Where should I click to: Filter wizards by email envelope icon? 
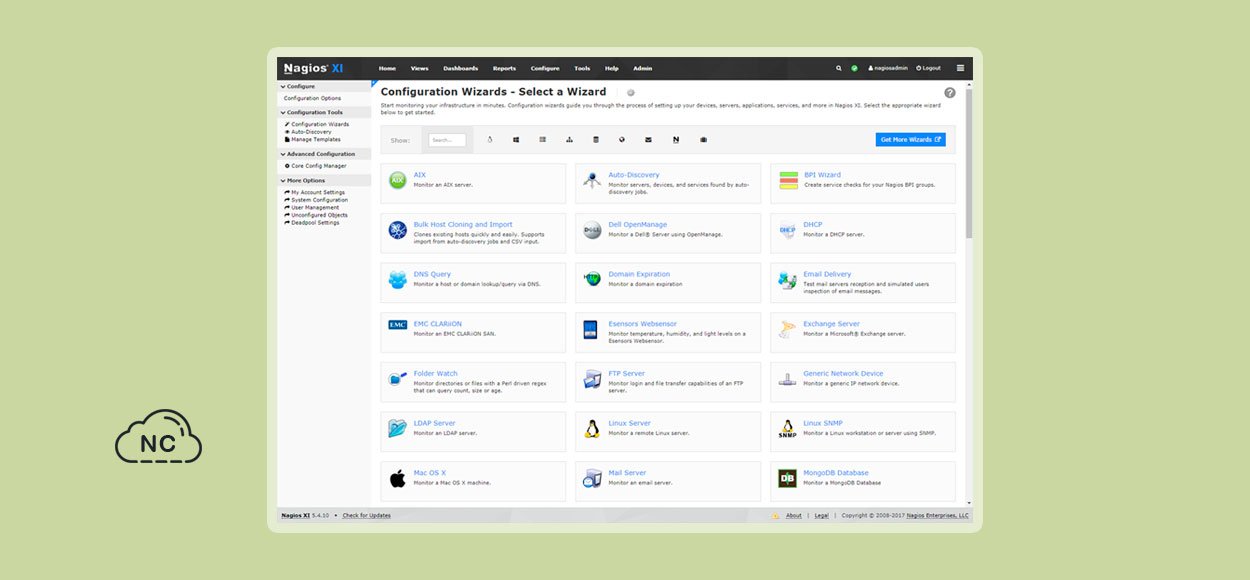pos(648,140)
